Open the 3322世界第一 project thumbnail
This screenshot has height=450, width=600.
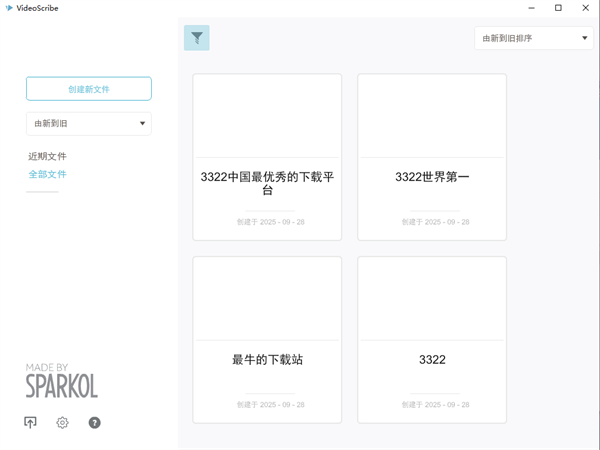point(432,116)
